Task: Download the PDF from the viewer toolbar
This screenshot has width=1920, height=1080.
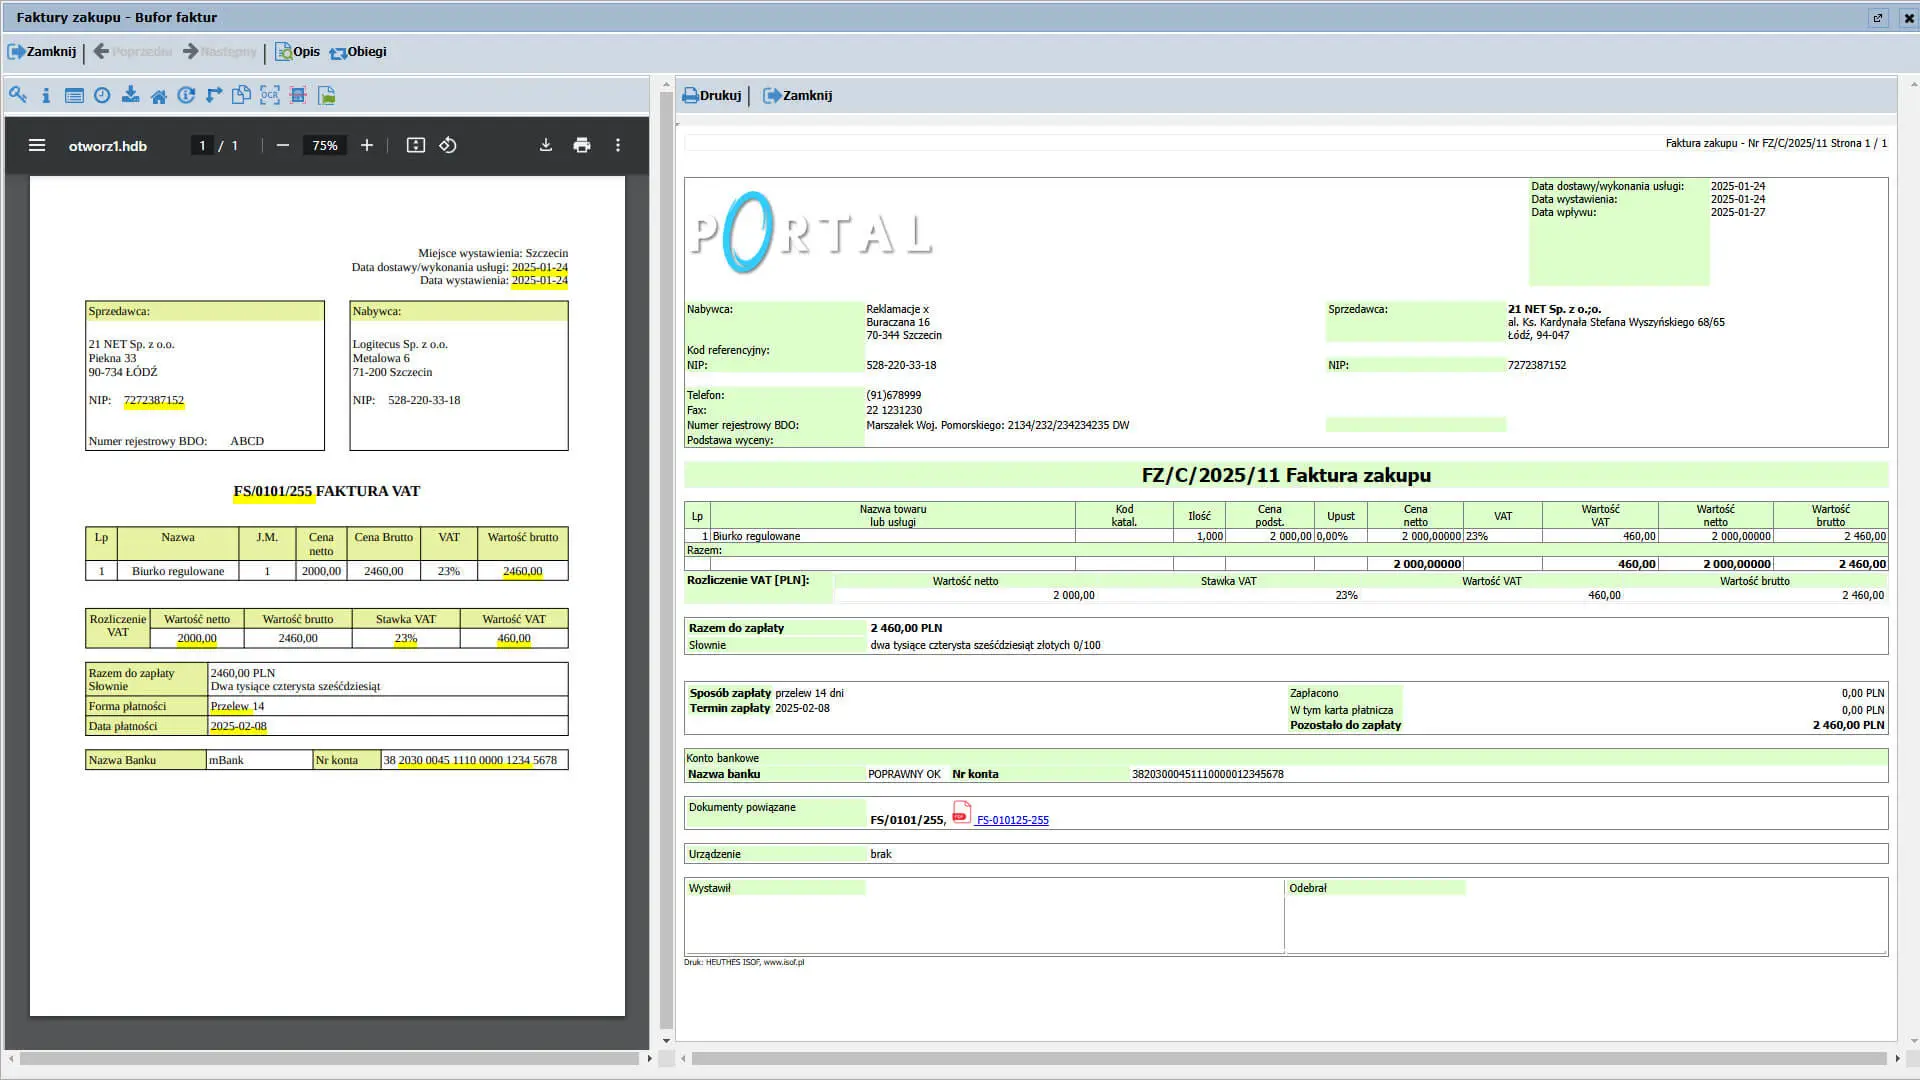Action: (546, 145)
